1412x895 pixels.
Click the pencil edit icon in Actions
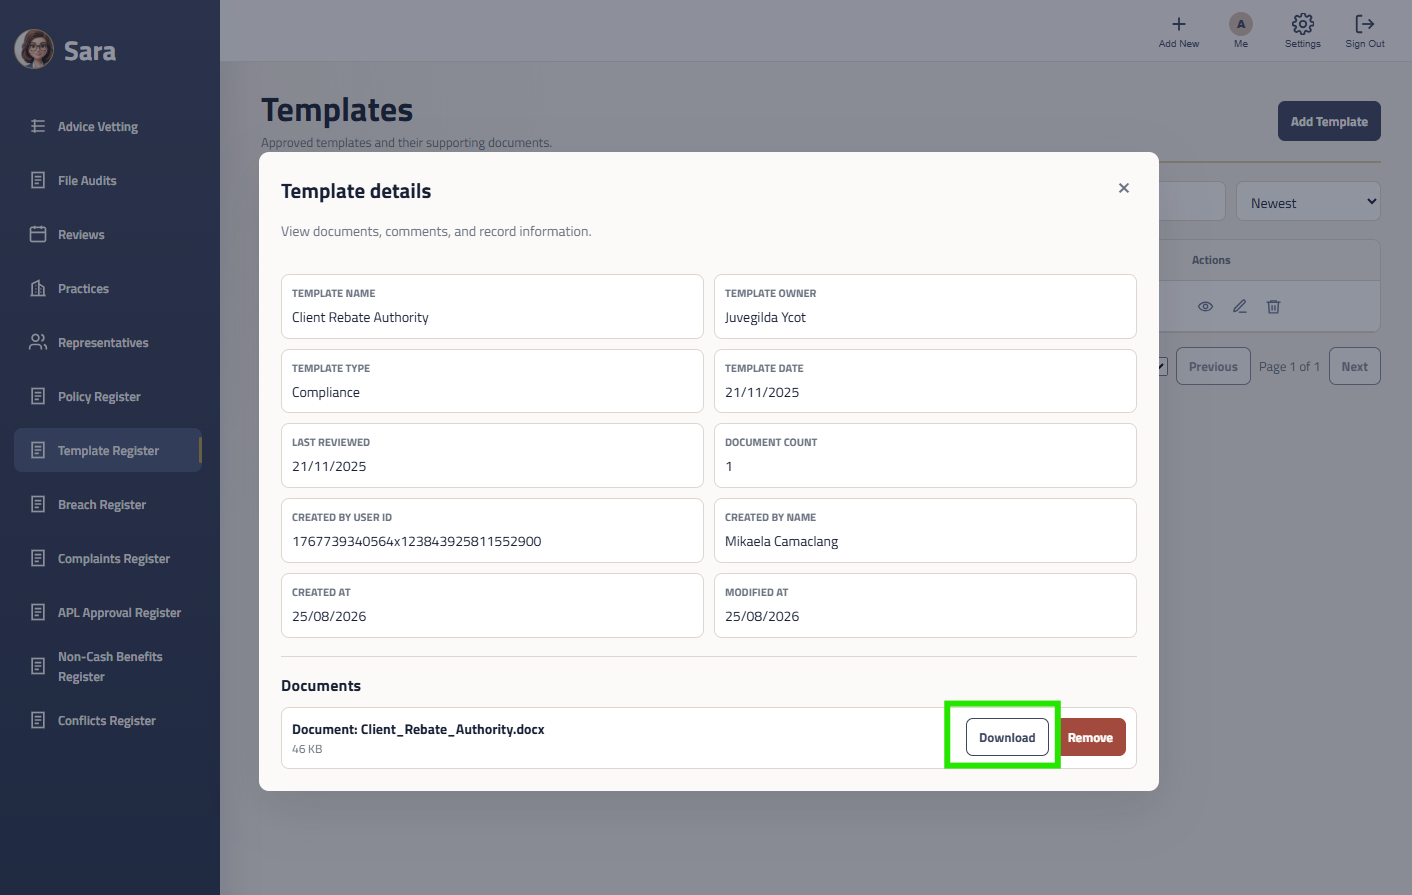[1239, 307]
